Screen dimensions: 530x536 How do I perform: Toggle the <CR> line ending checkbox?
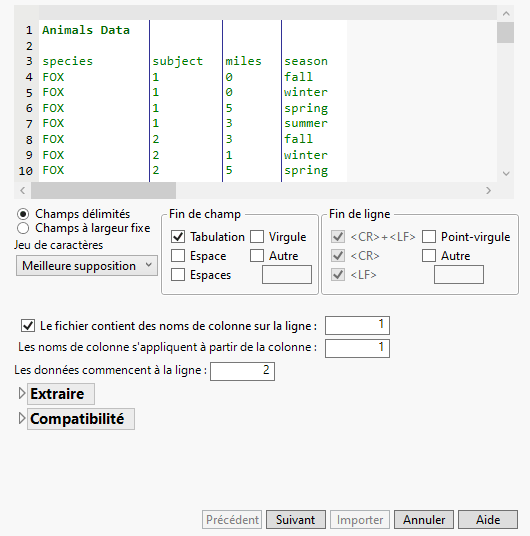338,256
